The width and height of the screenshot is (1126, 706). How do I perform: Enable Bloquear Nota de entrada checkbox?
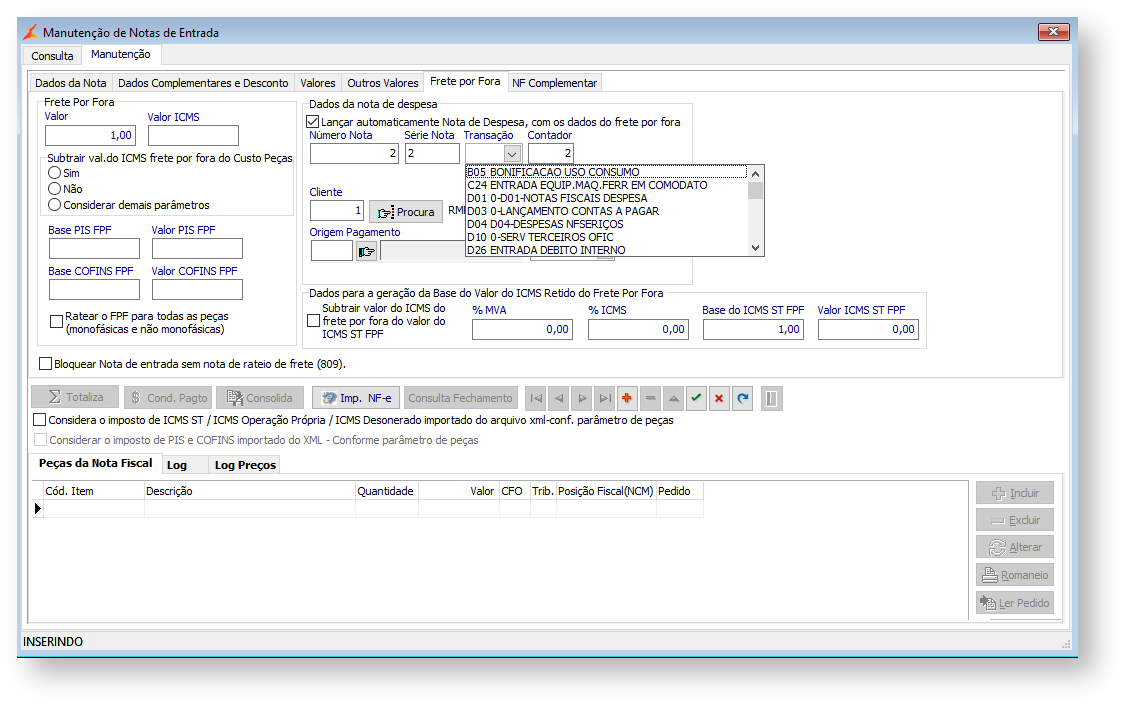click(x=45, y=364)
